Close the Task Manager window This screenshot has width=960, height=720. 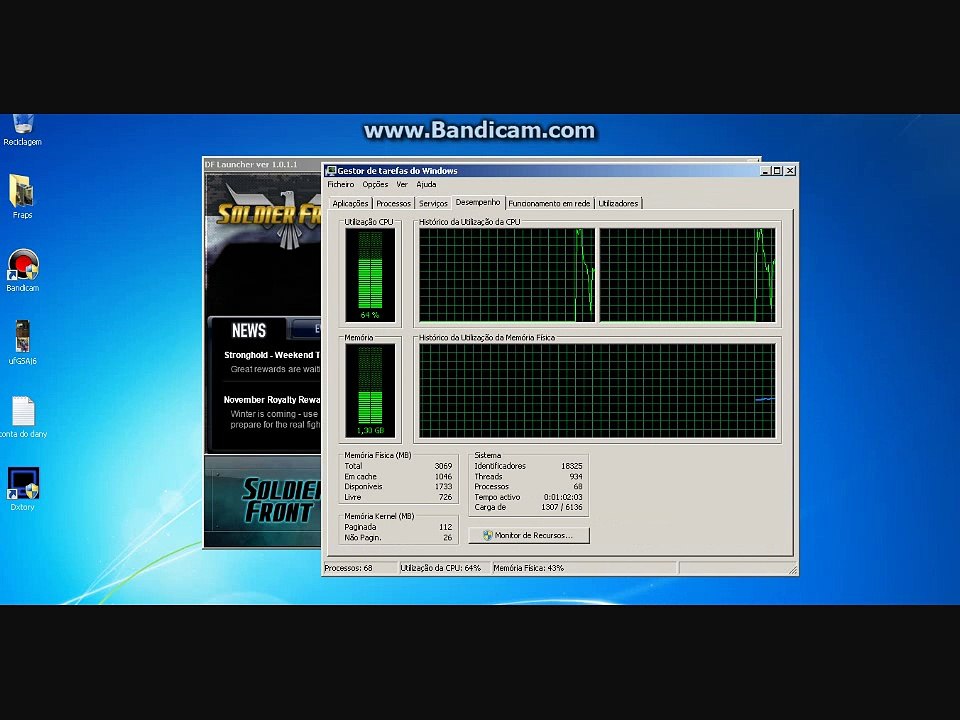[790, 171]
